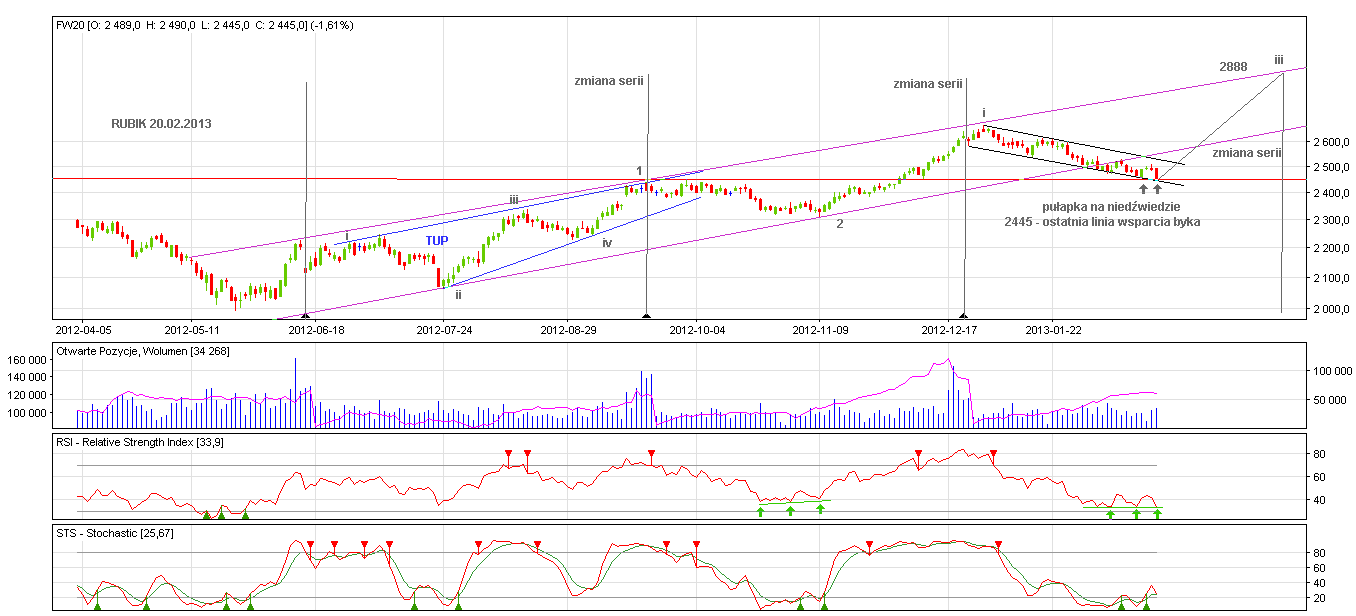This screenshot has height=616, width=1356.
Task: Select the 'RUBIK 20.02.2013' annotation
Action: [x=161, y=124]
